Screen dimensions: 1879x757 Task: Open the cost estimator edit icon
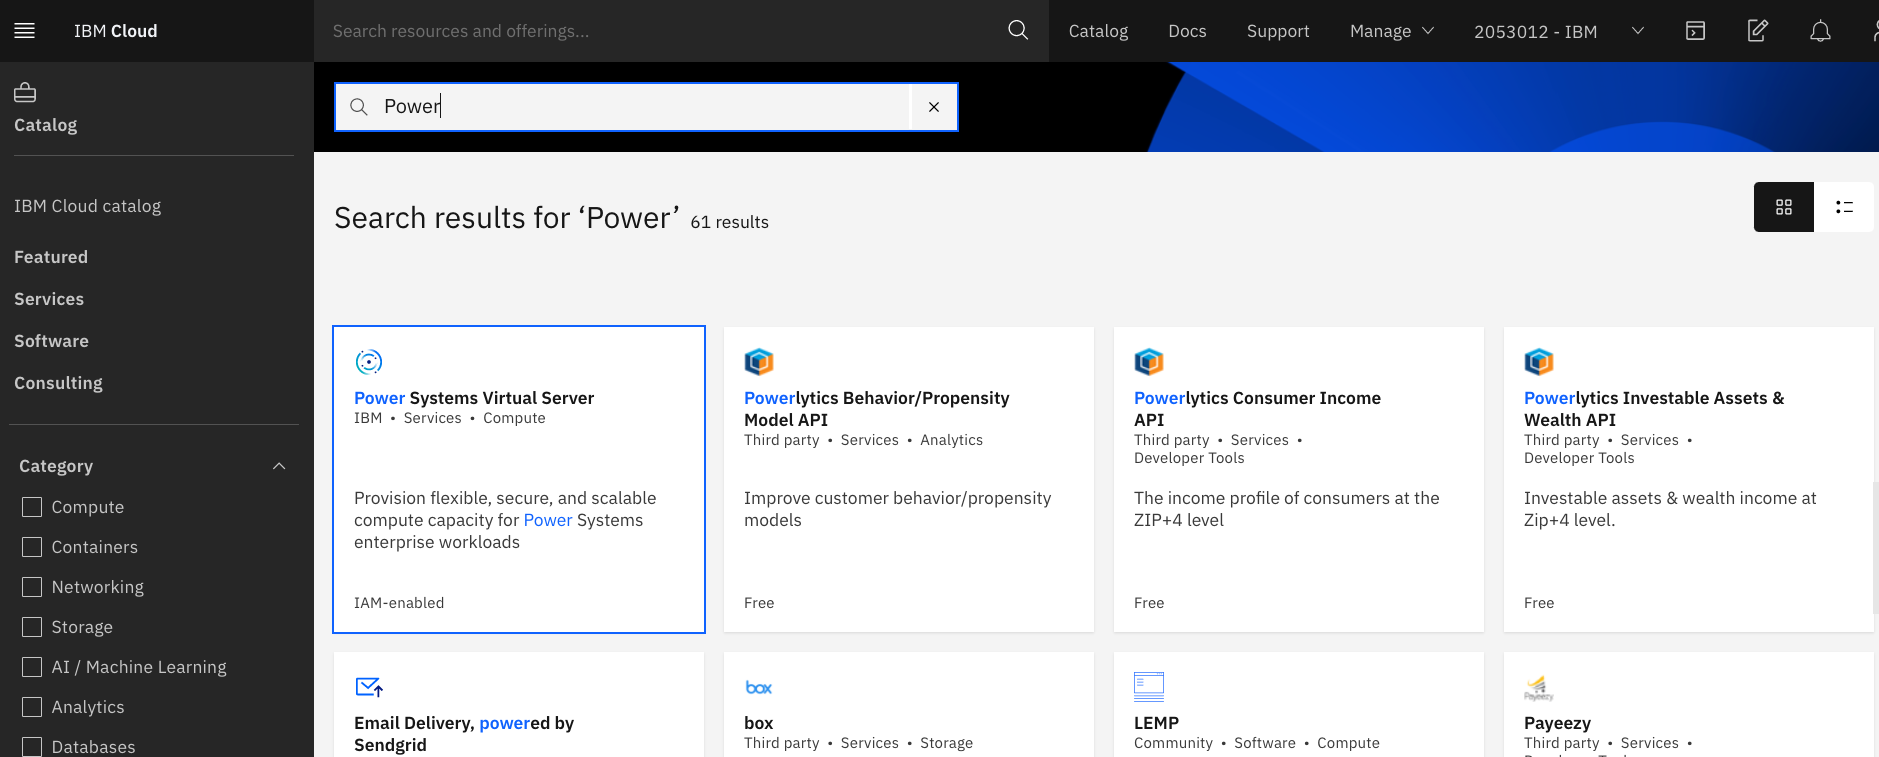pyautogui.click(x=1757, y=31)
